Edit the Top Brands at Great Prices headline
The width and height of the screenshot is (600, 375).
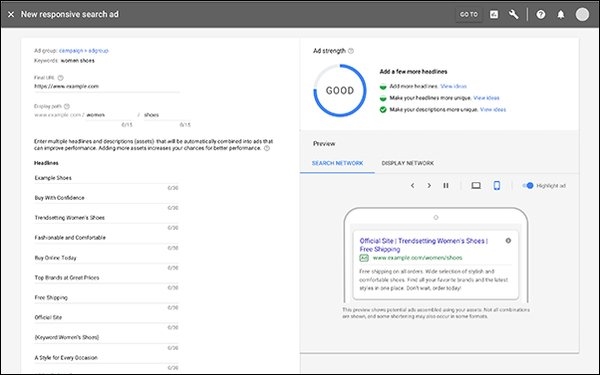[x=106, y=278]
